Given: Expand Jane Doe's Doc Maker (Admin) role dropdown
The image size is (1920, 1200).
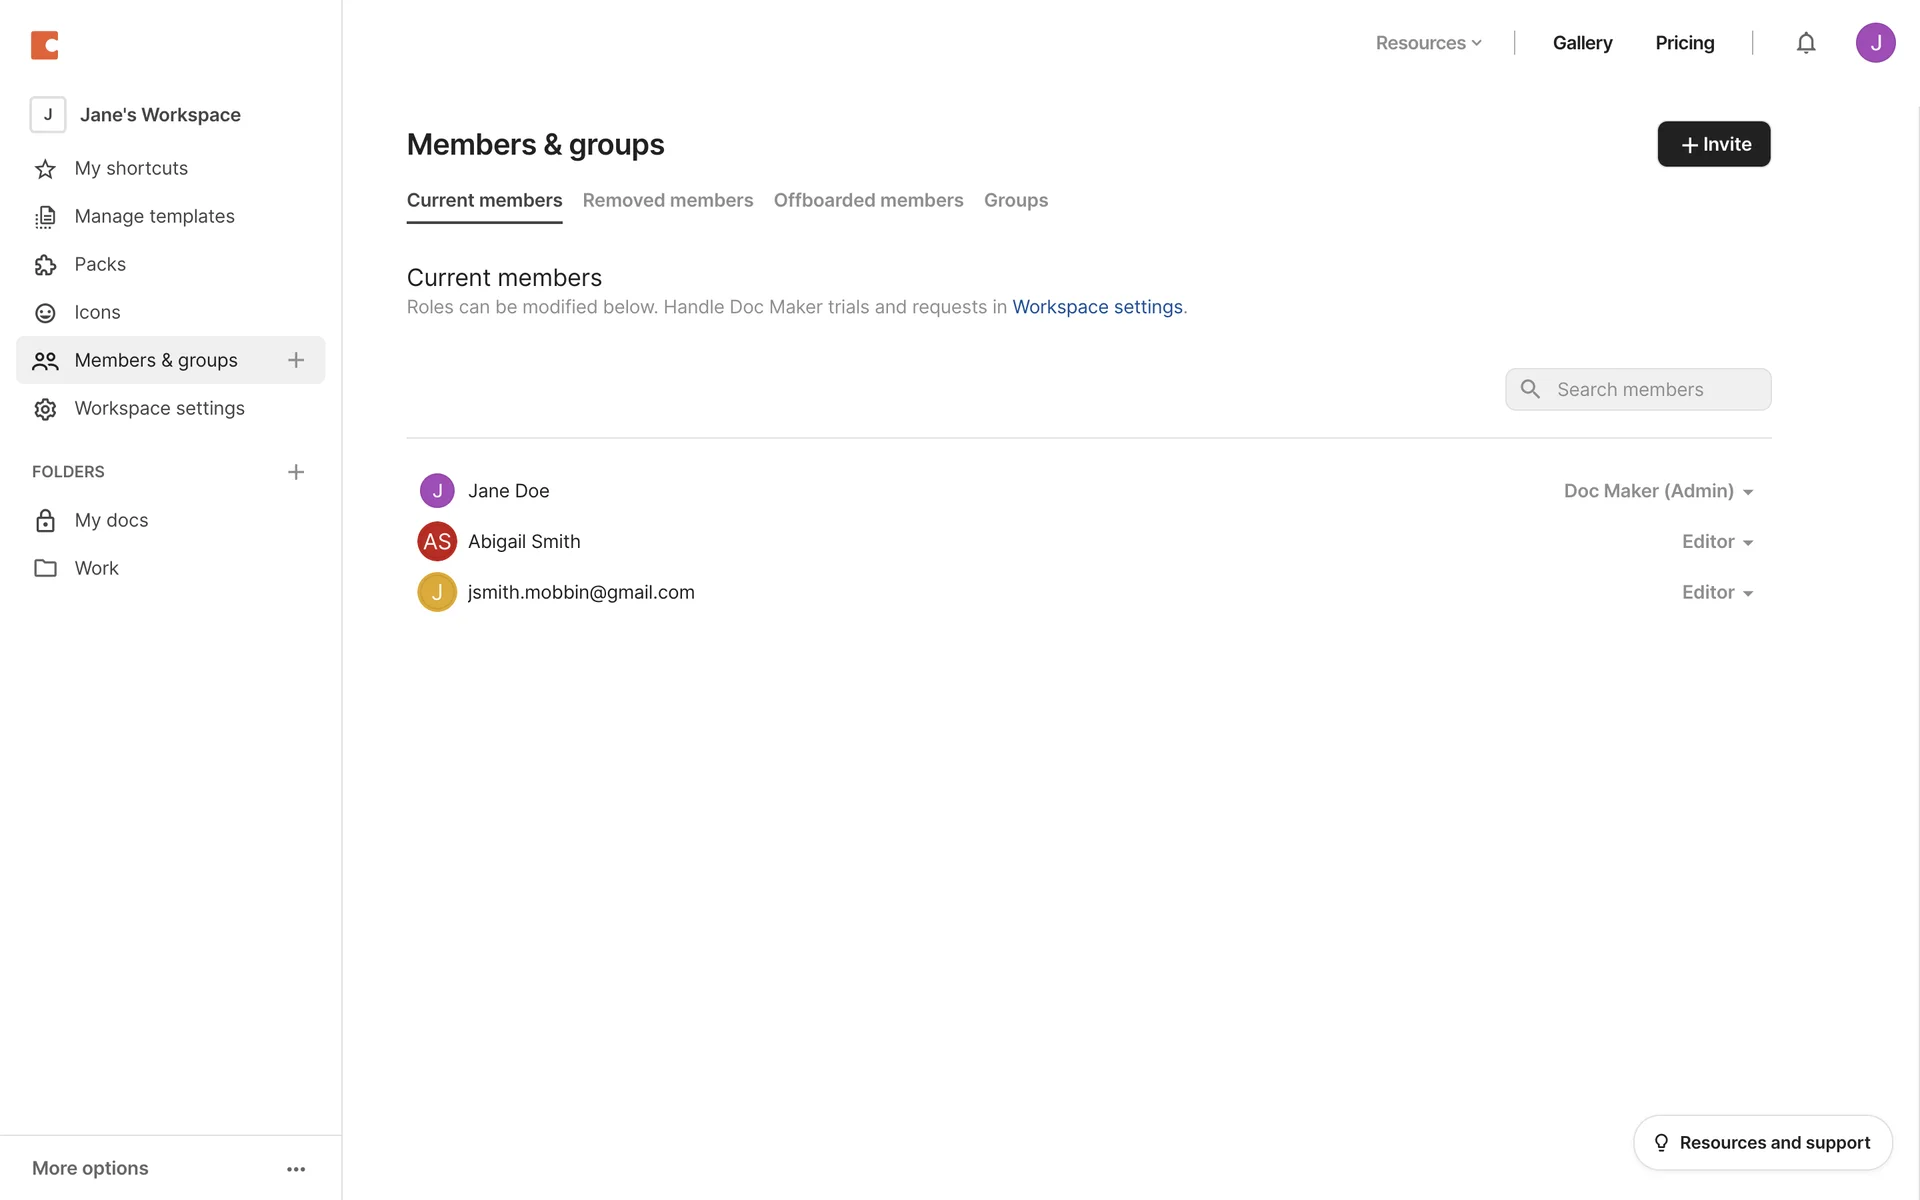Looking at the screenshot, I should pos(1658,491).
